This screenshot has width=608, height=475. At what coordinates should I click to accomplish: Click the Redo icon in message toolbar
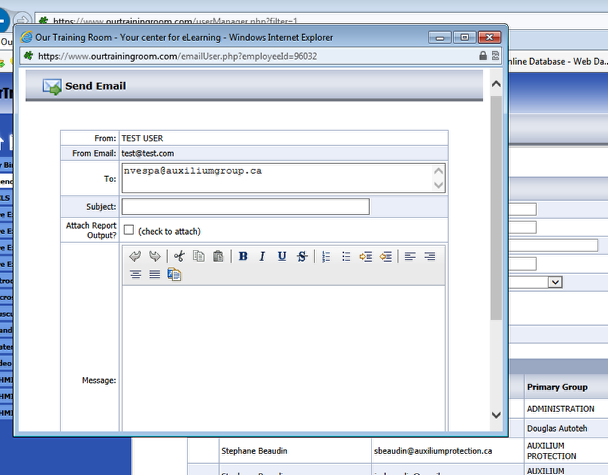click(x=155, y=256)
